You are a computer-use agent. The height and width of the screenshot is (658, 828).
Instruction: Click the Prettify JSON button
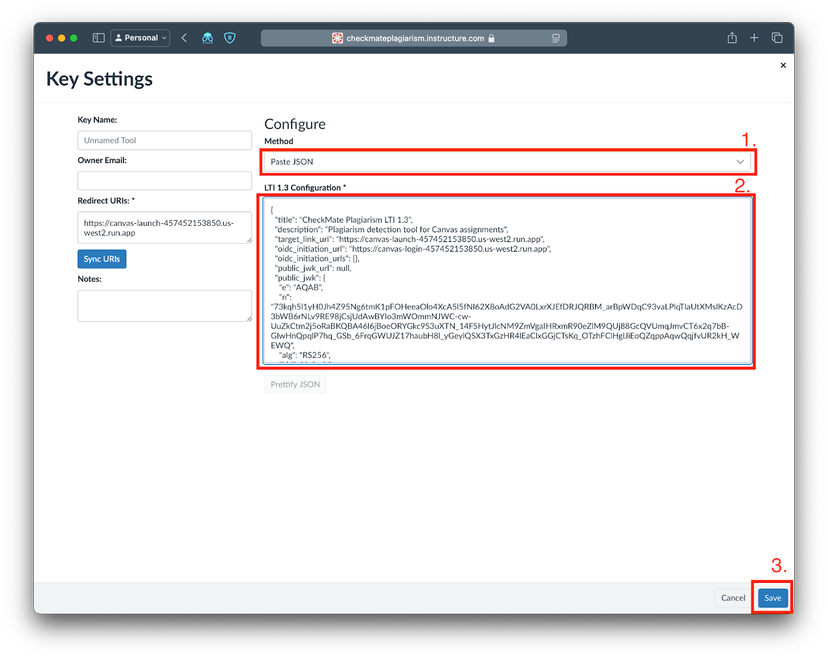[294, 383]
